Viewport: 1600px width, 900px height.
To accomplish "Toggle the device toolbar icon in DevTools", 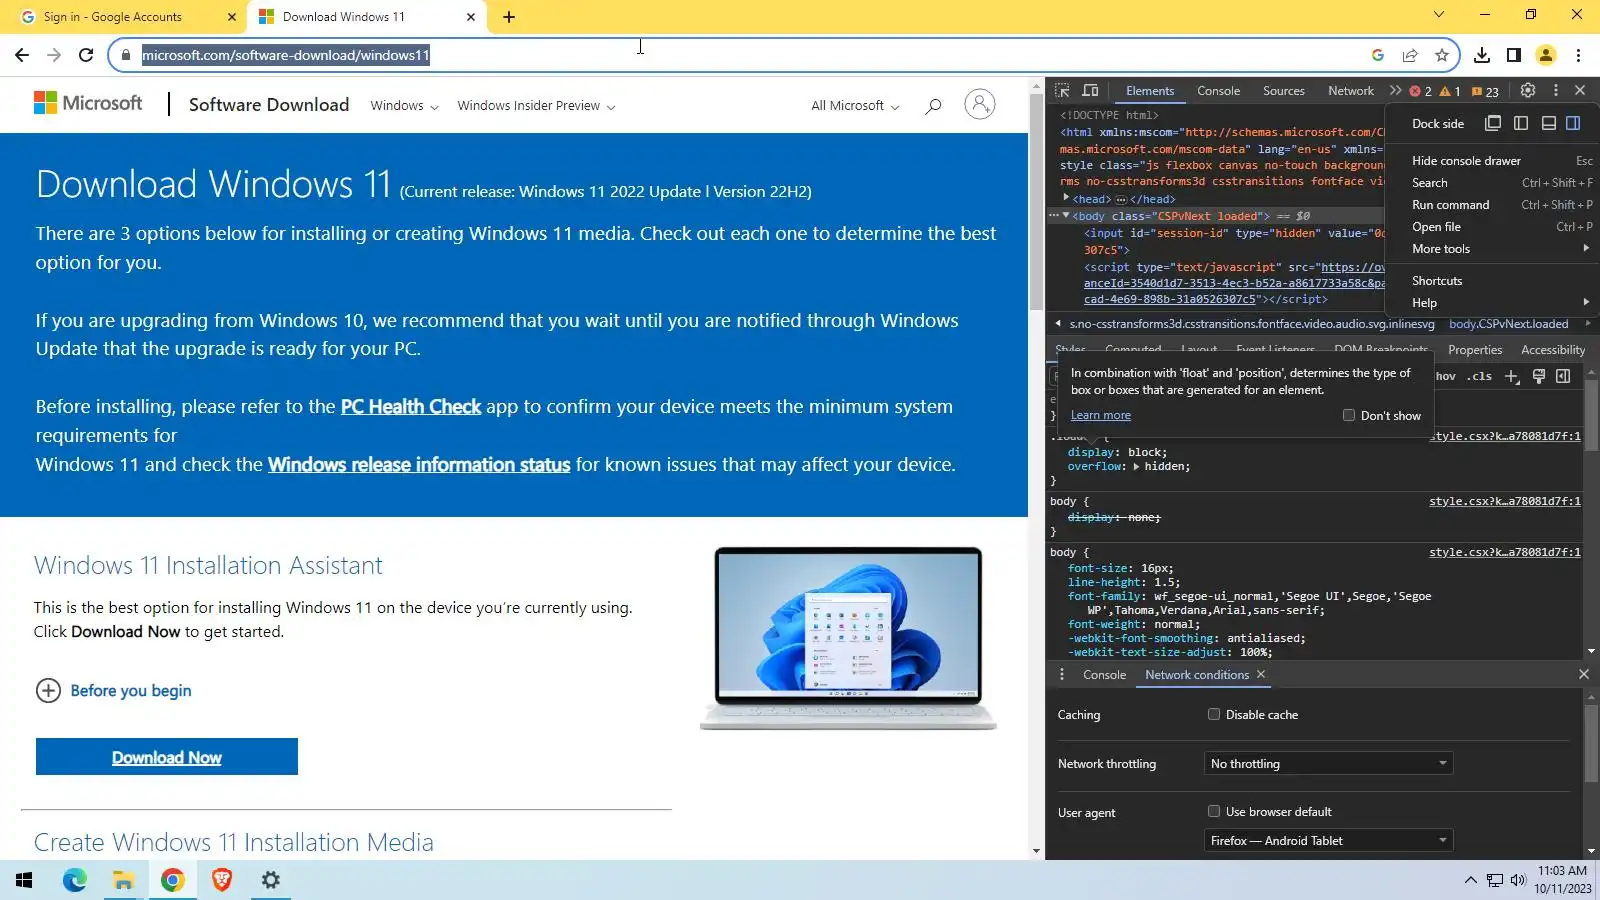I will pos(1090,91).
